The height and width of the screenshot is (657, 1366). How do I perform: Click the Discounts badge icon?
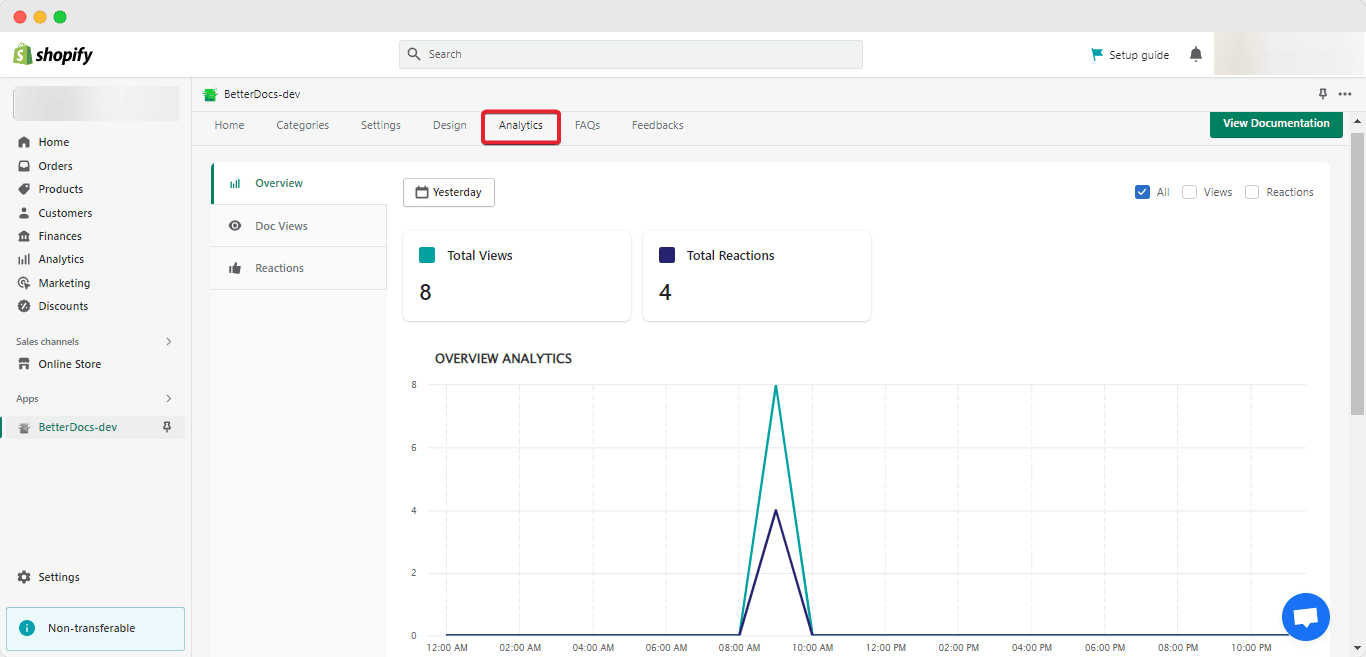(x=24, y=306)
